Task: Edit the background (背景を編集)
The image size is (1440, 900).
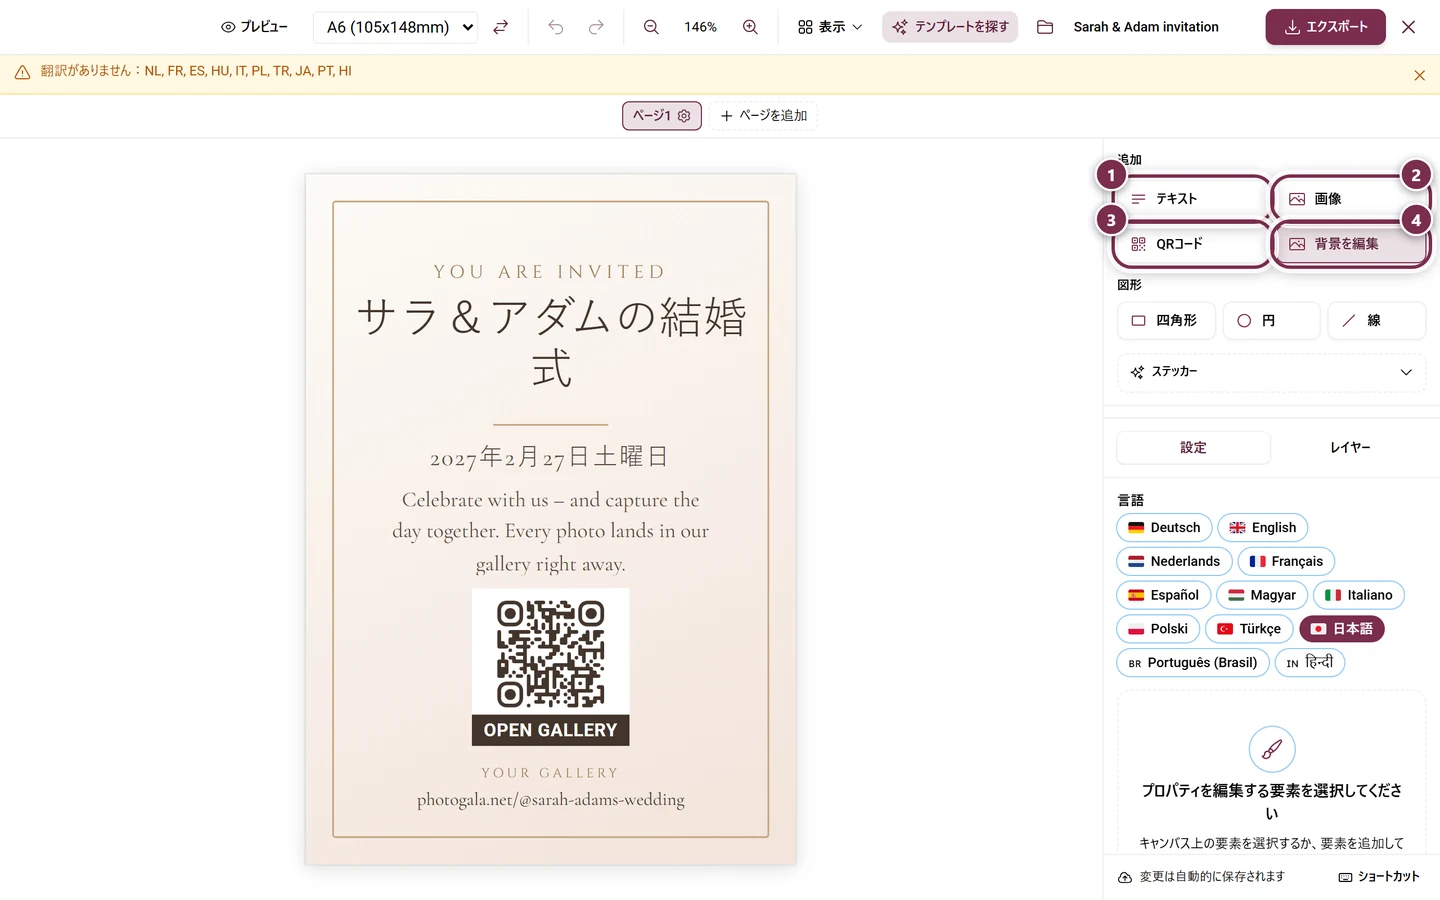Action: click(1351, 244)
